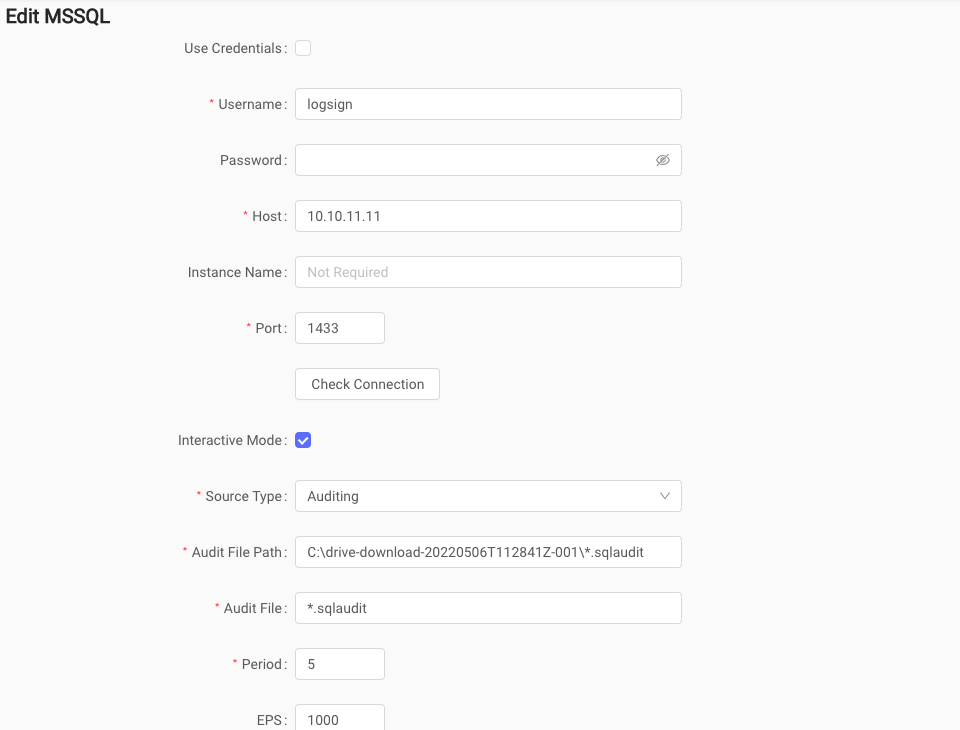Image resolution: width=960 pixels, height=730 pixels.
Task: Click the Instance Name label
Action: pyautogui.click(x=238, y=272)
